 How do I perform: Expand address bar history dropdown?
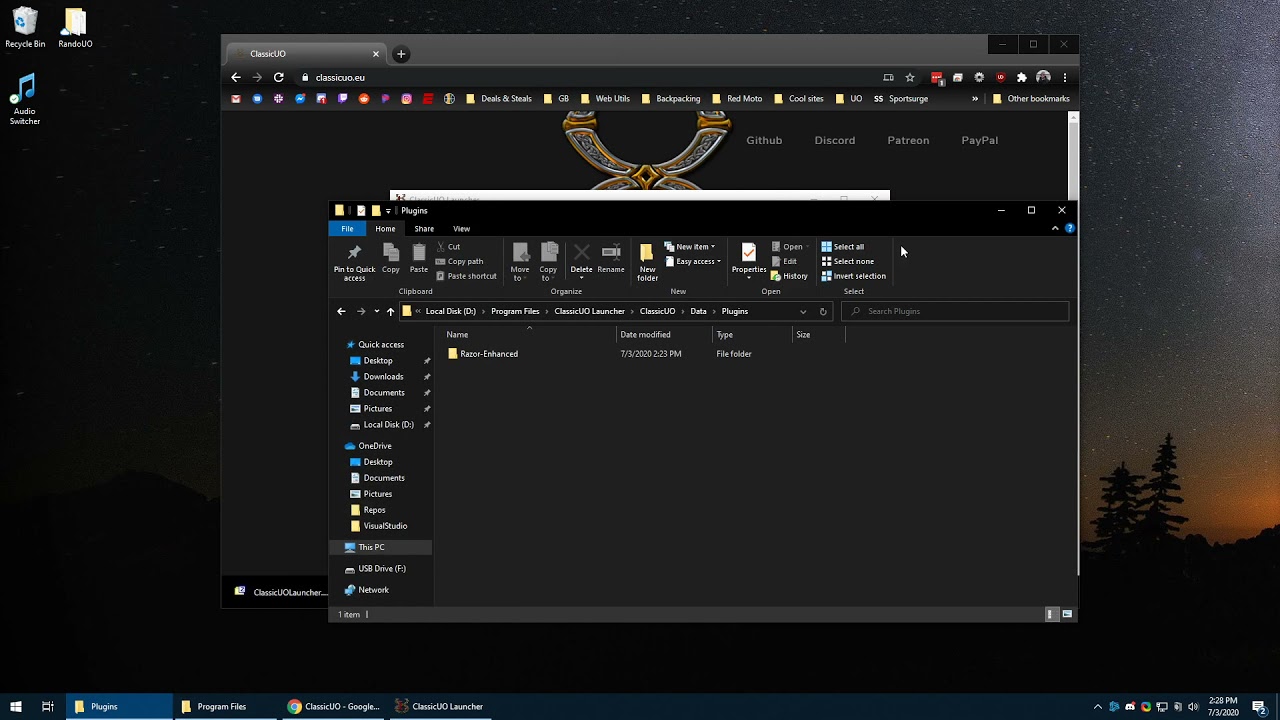pyautogui.click(x=802, y=311)
